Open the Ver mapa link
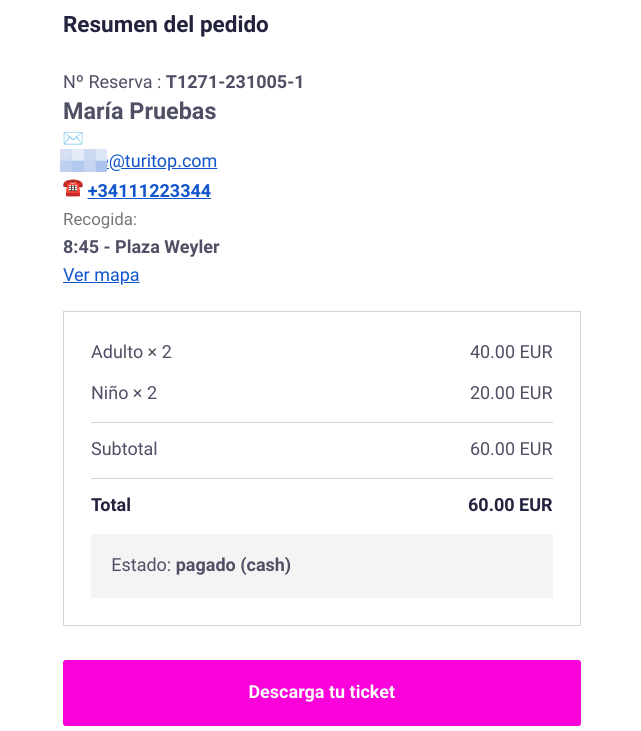Screen dimensions: 641x731 pos(101,275)
